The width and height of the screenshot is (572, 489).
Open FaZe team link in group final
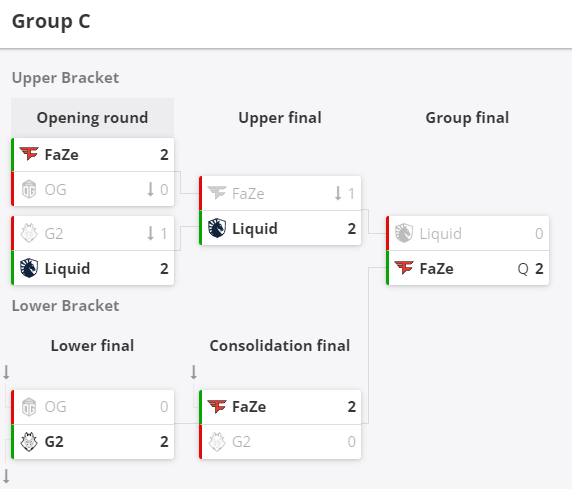[437, 269]
